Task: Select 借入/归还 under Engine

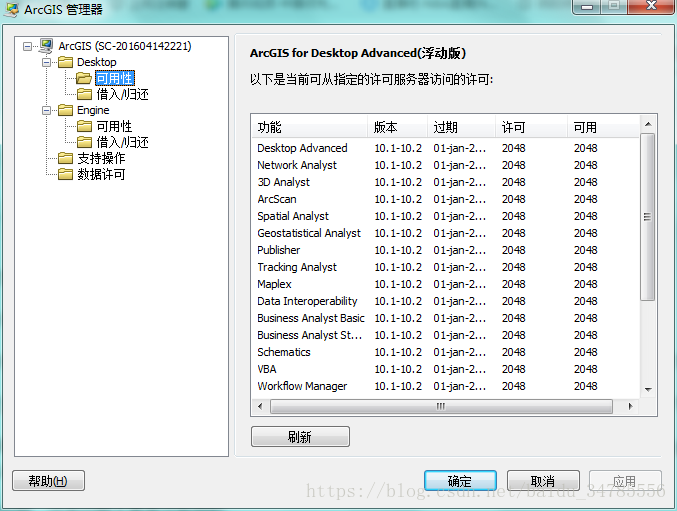Action: pos(122,142)
